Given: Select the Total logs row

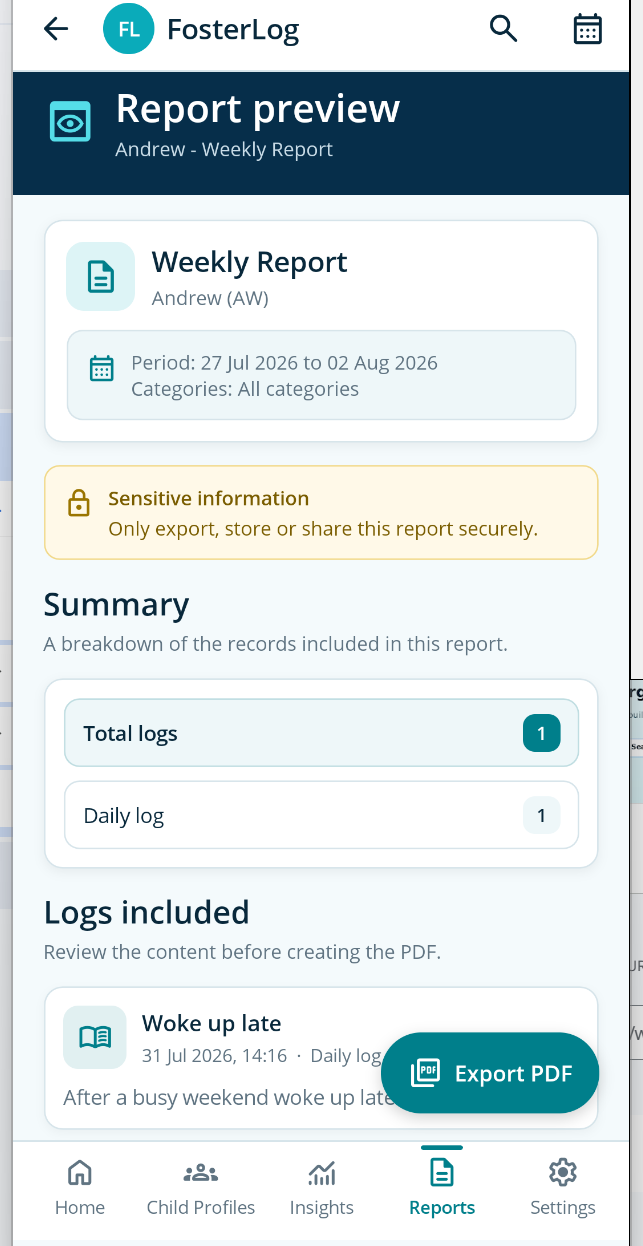Looking at the screenshot, I should tap(321, 734).
